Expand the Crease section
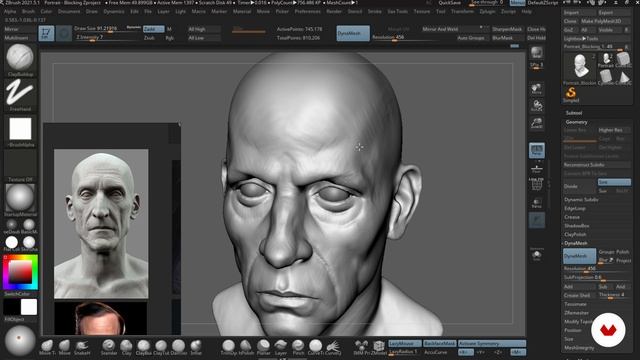The image size is (640, 360). pyautogui.click(x=572, y=217)
